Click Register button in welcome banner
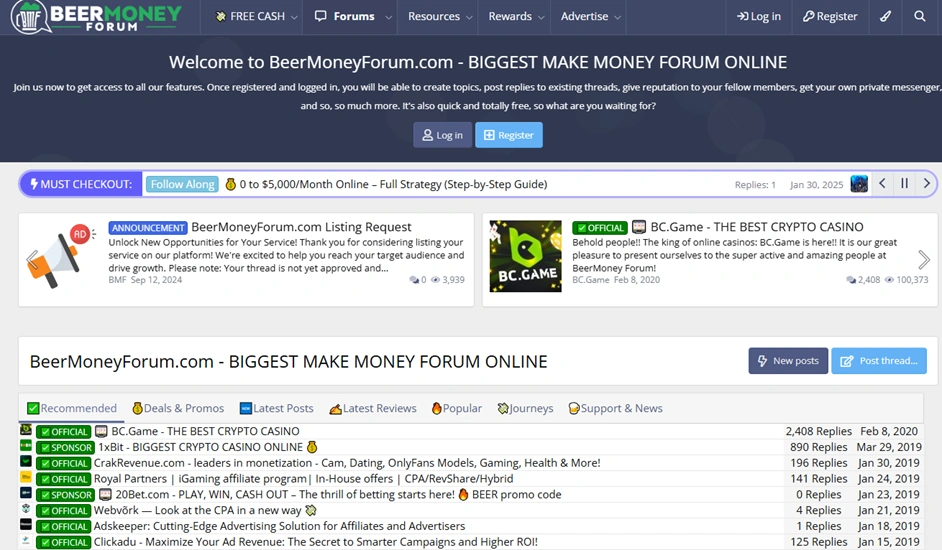The height and width of the screenshot is (550, 942). pyautogui.click(x=508, y=135)
